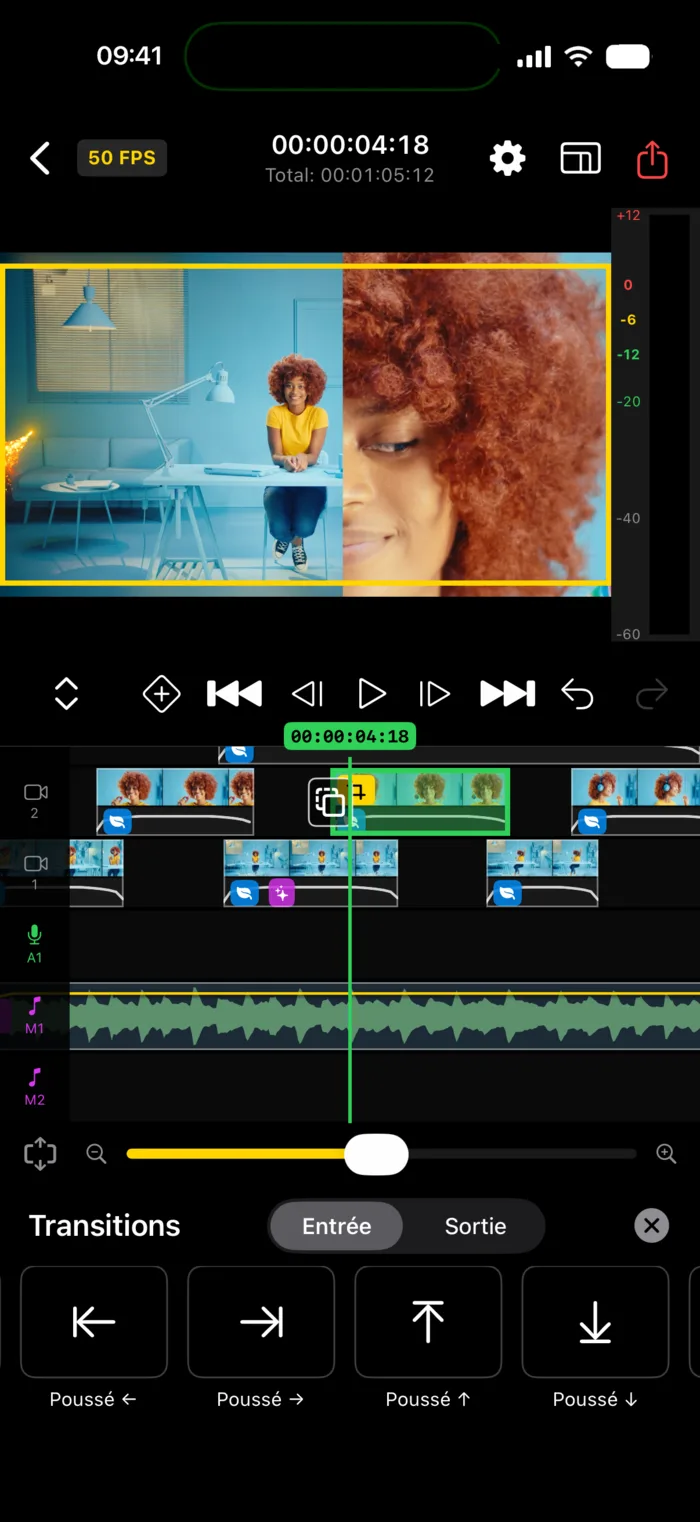Open the 50 FPS frame rate setting
The image size is (700, 1522).
tap(122, 158)
